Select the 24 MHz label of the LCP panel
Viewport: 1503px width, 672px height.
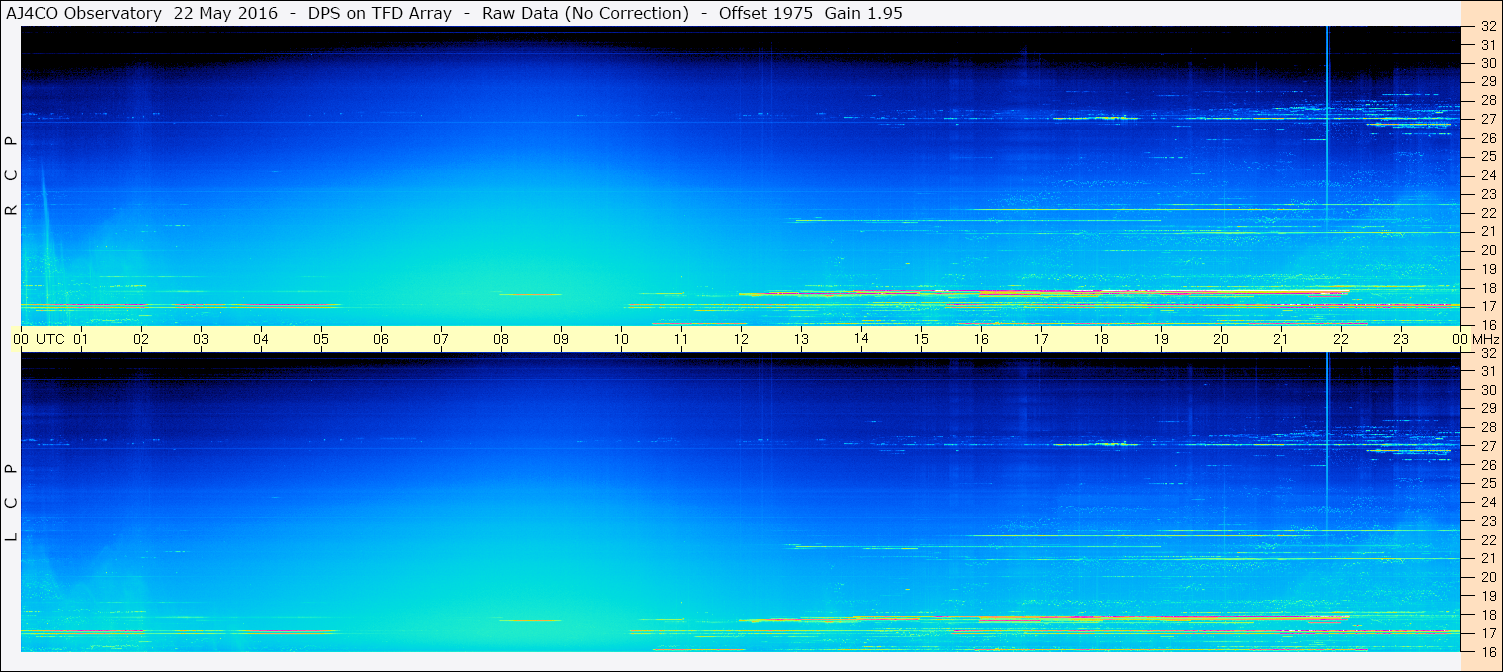[1488, 502]
